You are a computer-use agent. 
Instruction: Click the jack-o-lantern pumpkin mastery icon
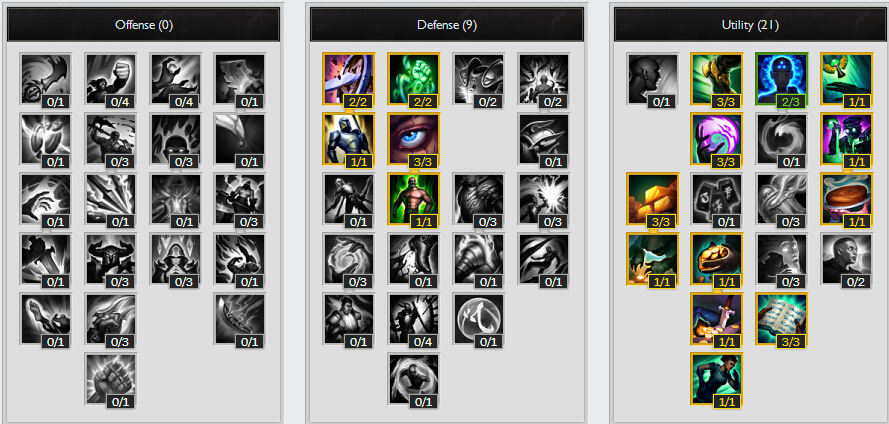pyautogui.click(x=717, y=259)
